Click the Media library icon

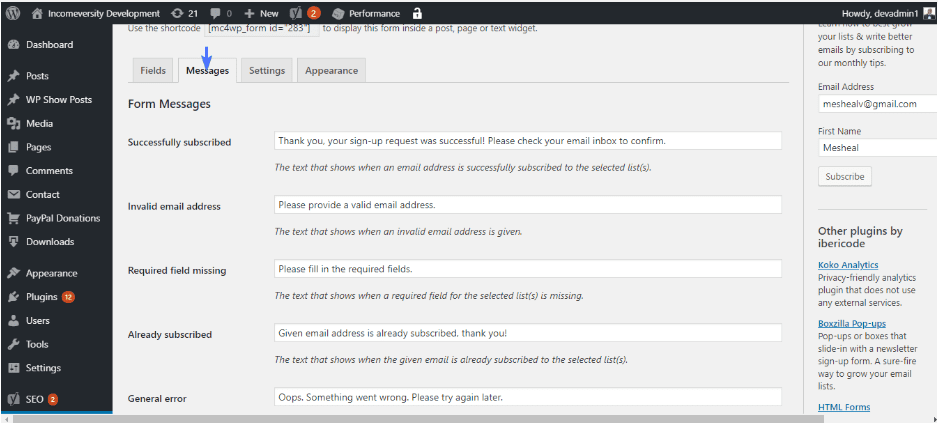click(x=14, y=123)
